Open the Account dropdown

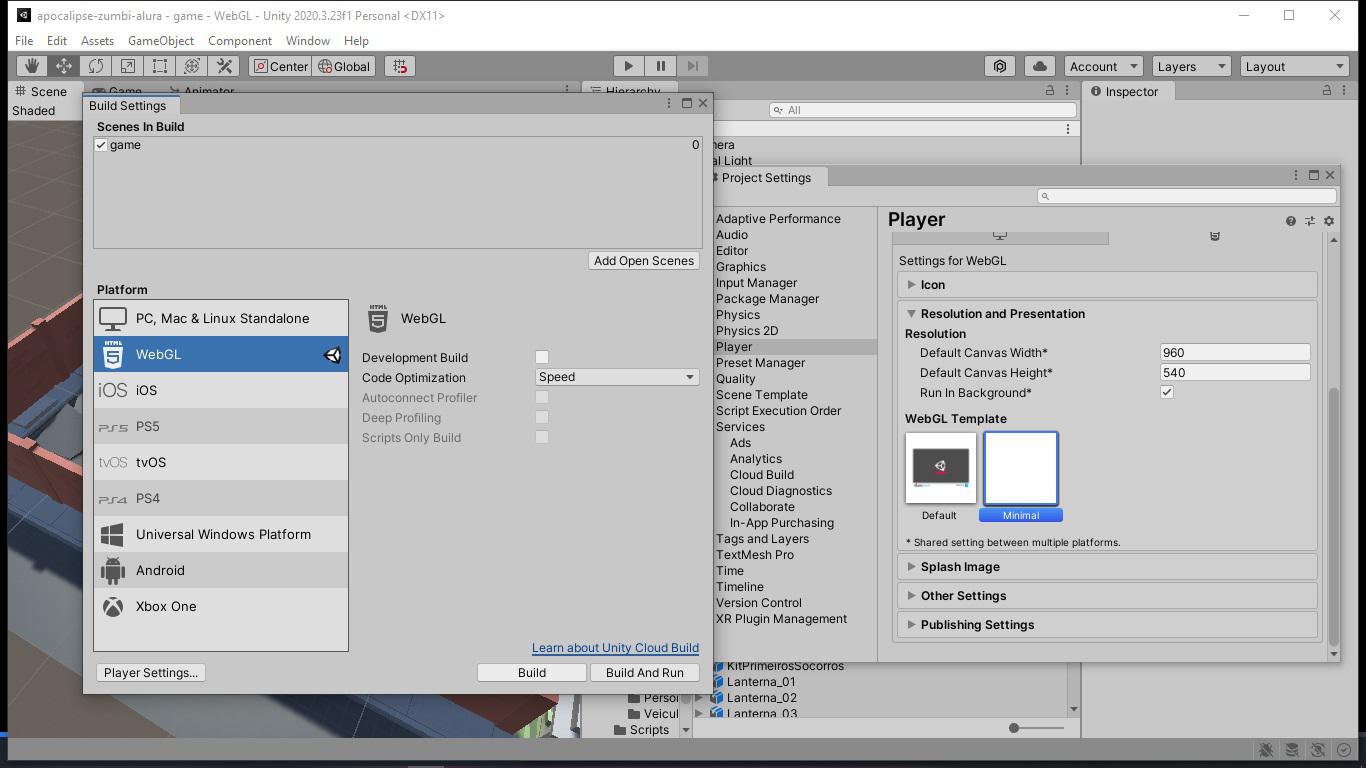(1103, 66)
